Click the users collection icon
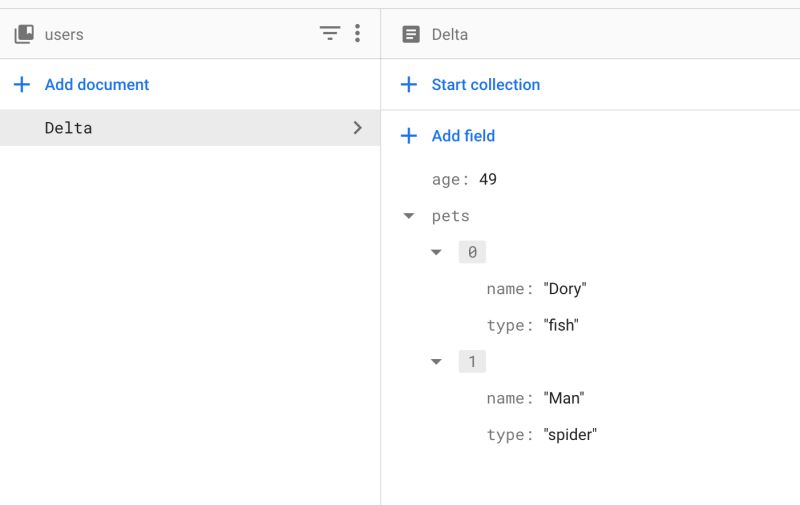 [x=24, y=34]
